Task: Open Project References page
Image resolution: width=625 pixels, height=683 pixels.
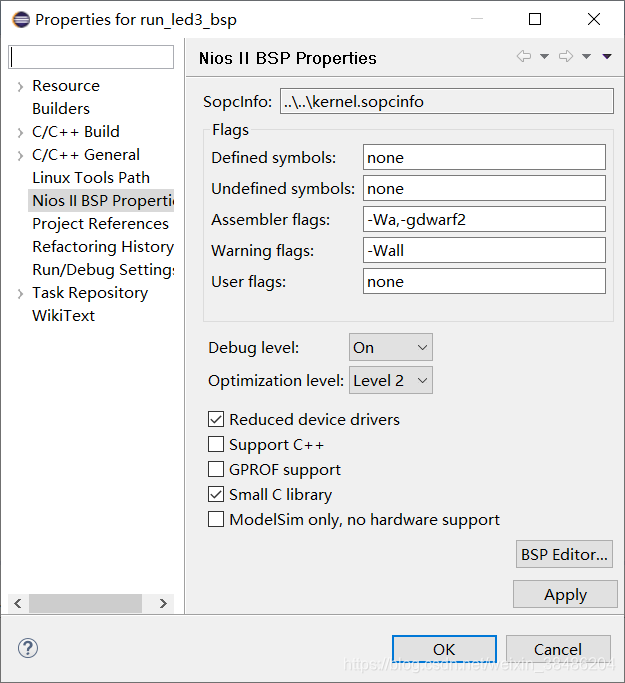Action: [101, 223]
